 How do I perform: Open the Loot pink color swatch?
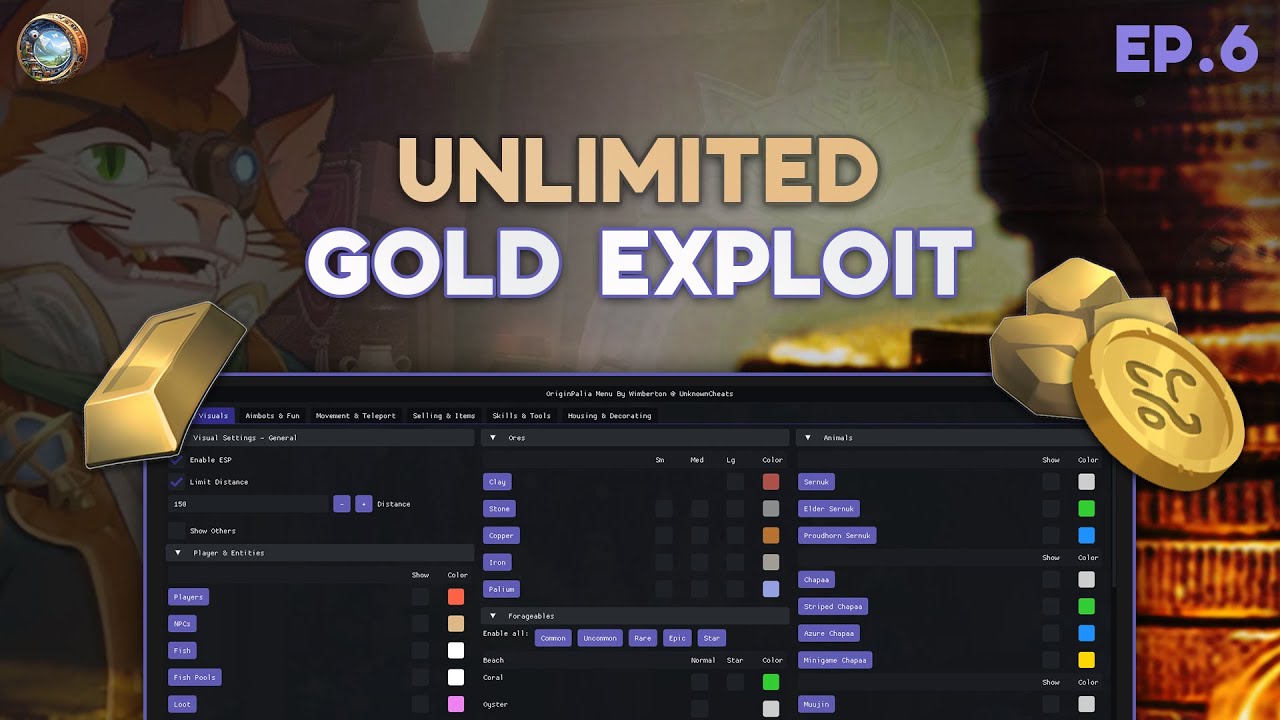tap(456, 704)
